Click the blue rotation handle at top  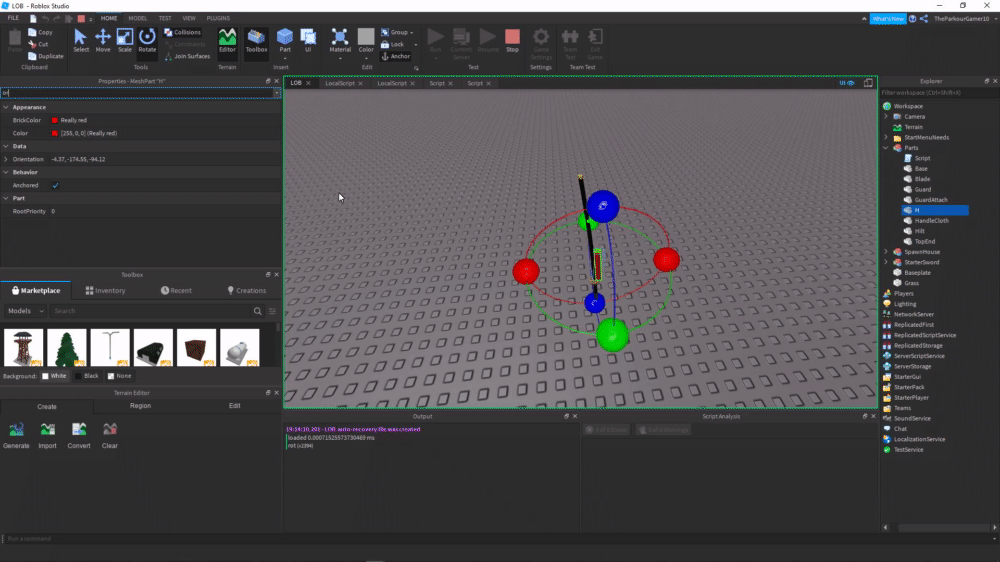tap(603, 206)
